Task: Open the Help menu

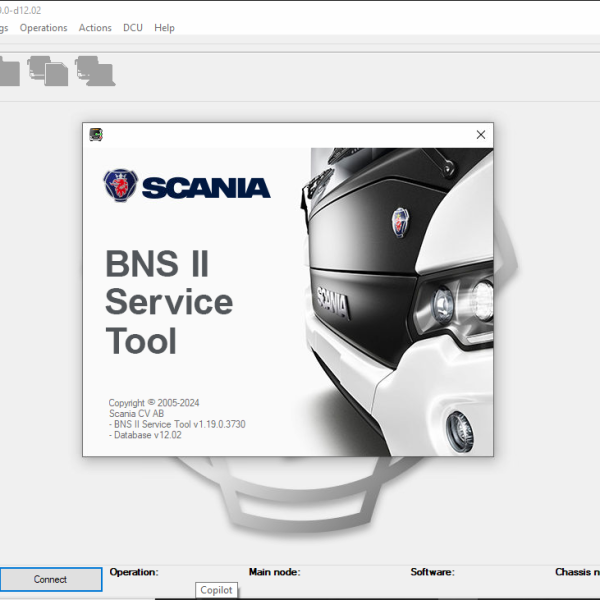Action: point(165,28)
